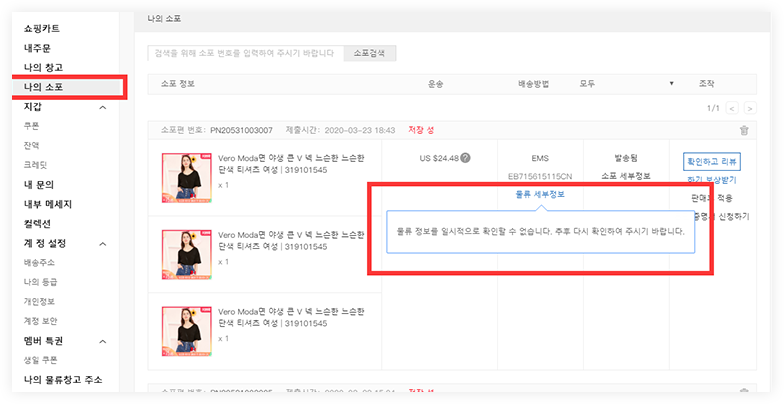Image resolution: width=784 pixels, height=404 pixels.
Task: Collapse the 멤버 특권 sidebar section
Action: (x=104, y=340)
